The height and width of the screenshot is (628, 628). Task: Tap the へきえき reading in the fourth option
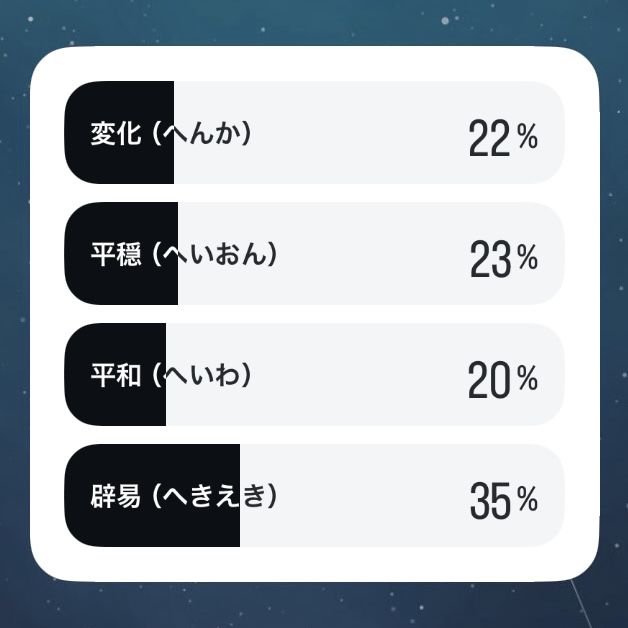pyautogui.click(x=215, y=496)
